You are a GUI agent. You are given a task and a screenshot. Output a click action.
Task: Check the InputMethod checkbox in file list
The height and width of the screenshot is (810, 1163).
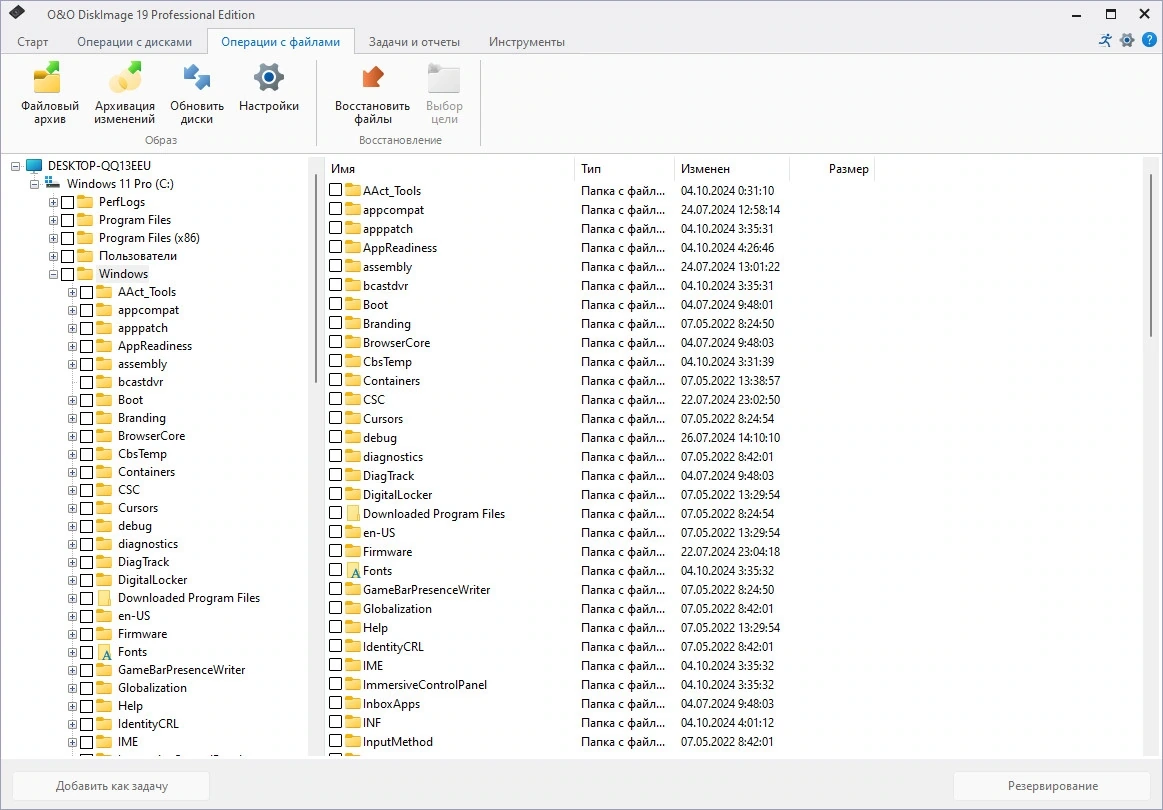[335, 741]
